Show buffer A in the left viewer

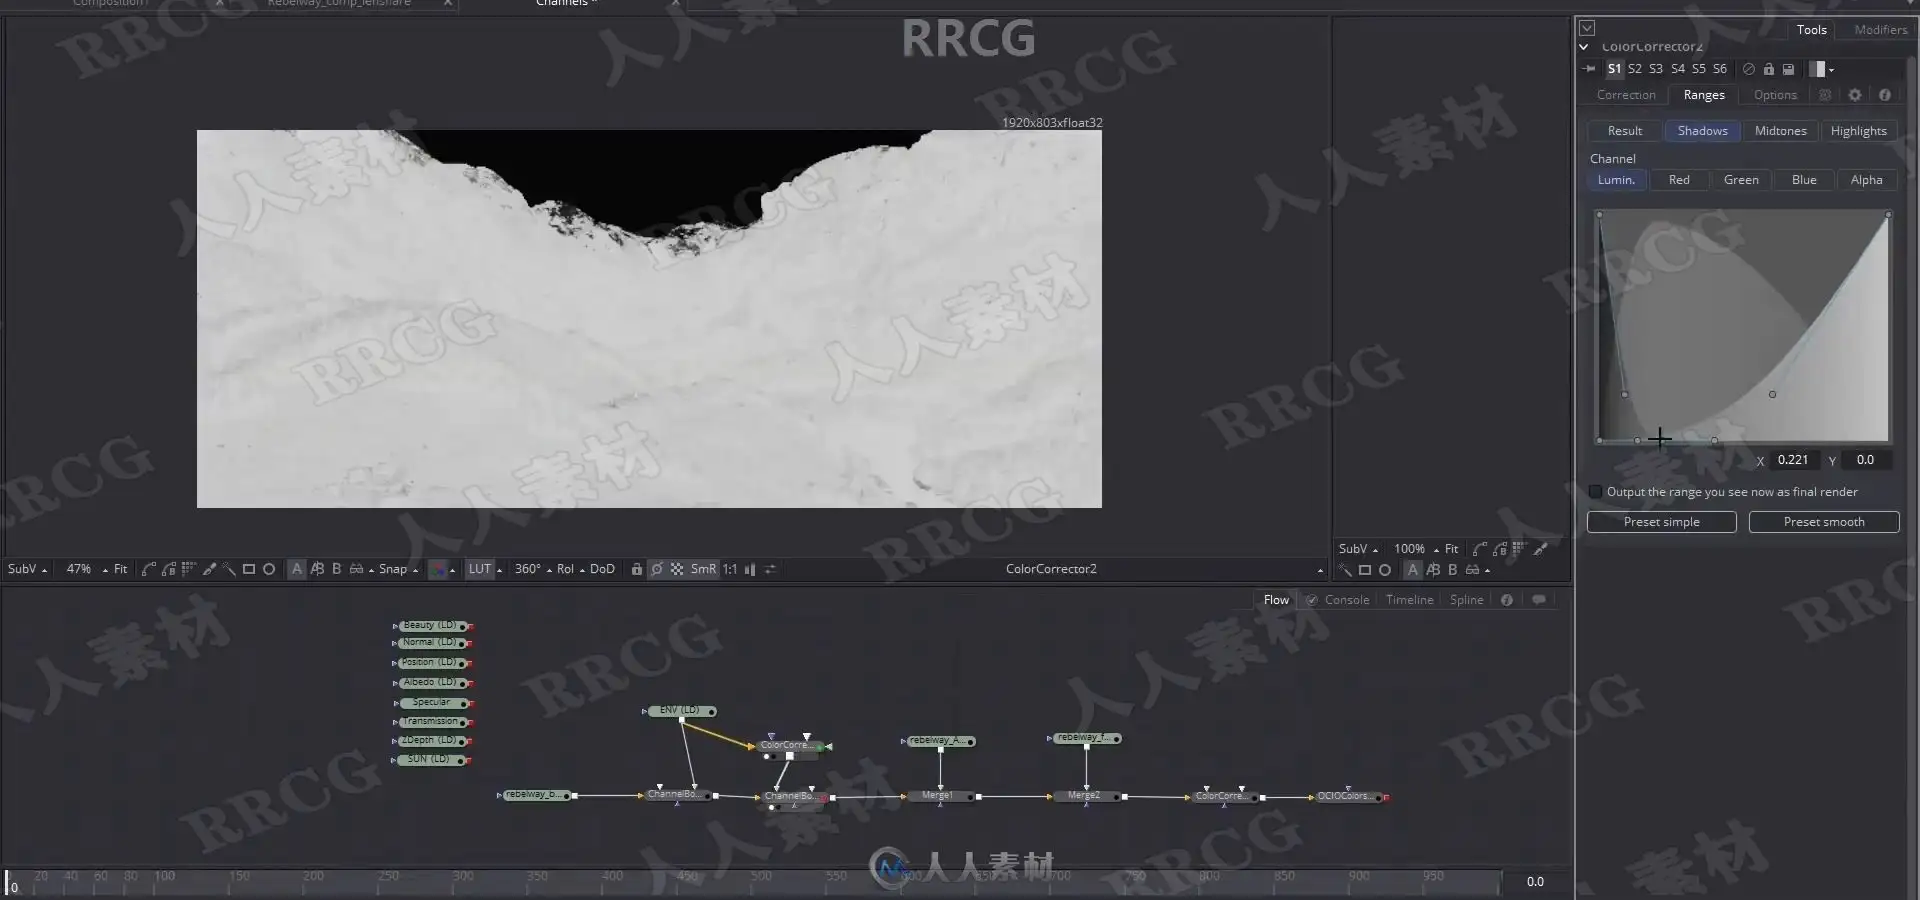(x=297, y=569)
